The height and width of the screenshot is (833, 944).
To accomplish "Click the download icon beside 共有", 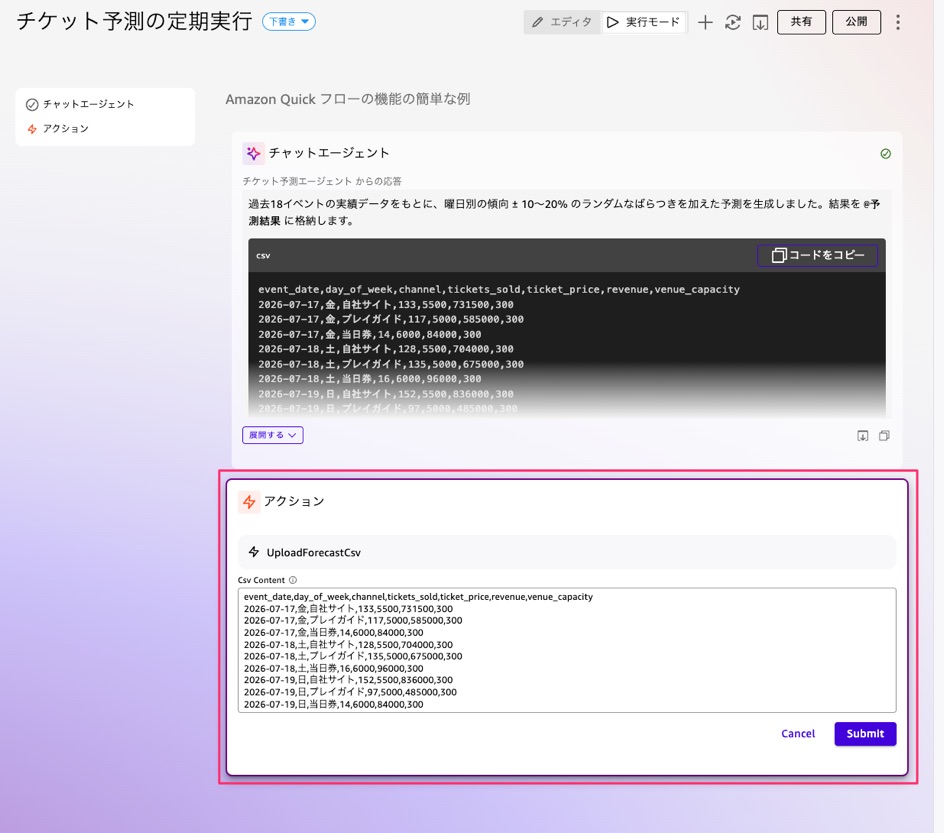I will point(760,22).
